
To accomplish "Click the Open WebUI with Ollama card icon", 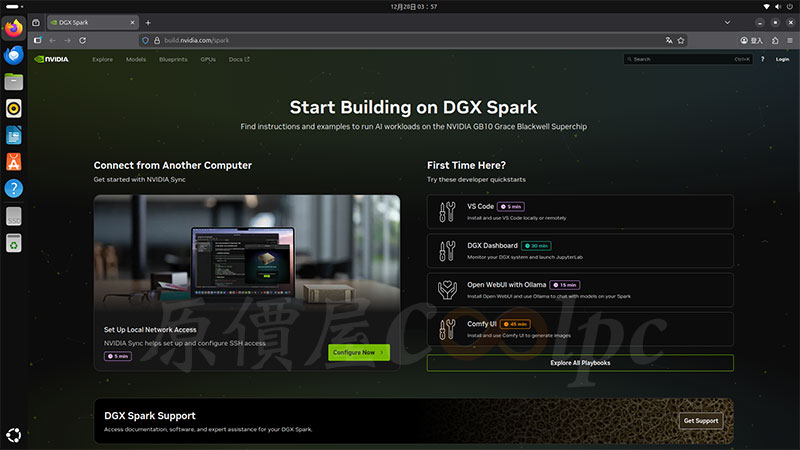I will [447, 289].
